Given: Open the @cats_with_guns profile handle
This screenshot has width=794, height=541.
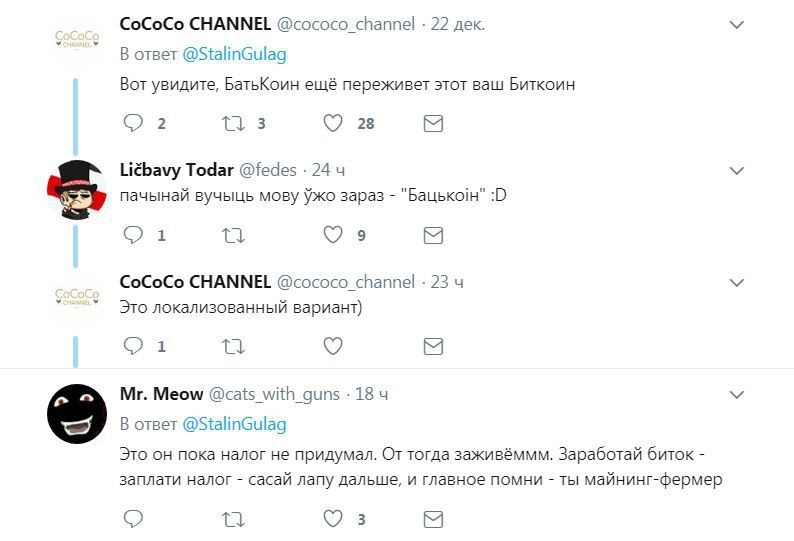Looking at the screenshot, I should coord(274,394).
